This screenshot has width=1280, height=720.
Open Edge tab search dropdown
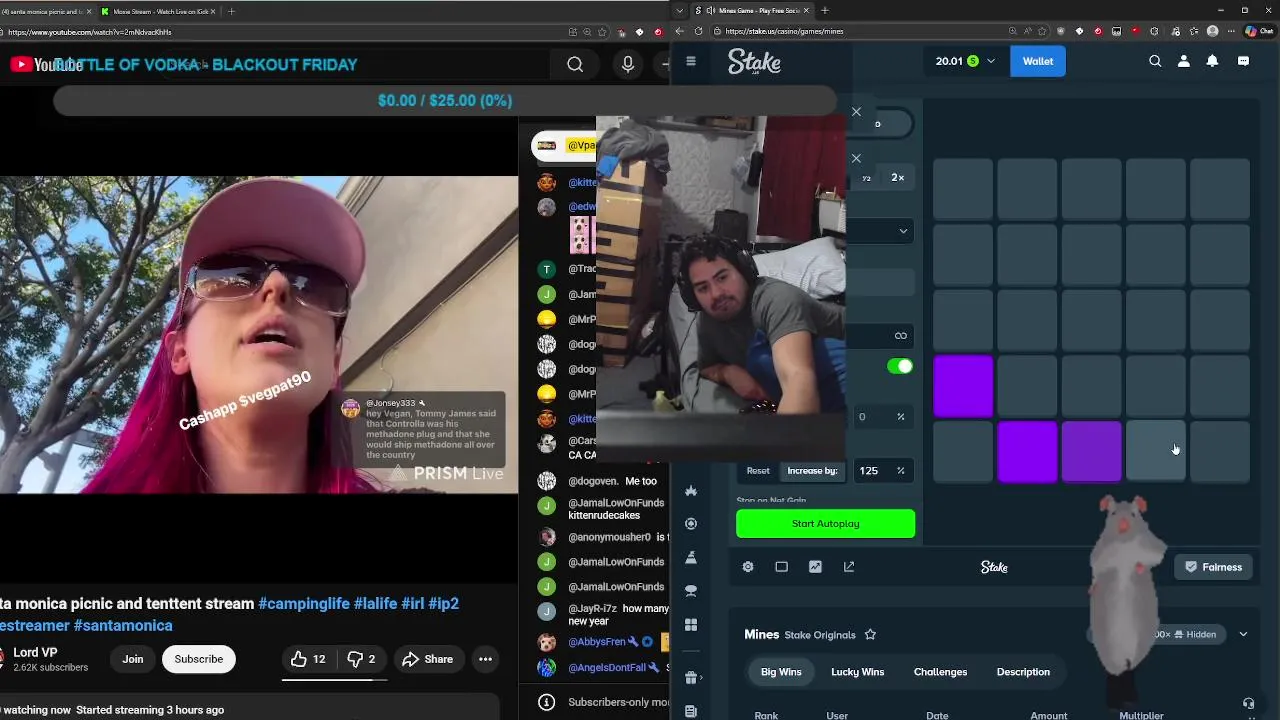coord(680,11)
